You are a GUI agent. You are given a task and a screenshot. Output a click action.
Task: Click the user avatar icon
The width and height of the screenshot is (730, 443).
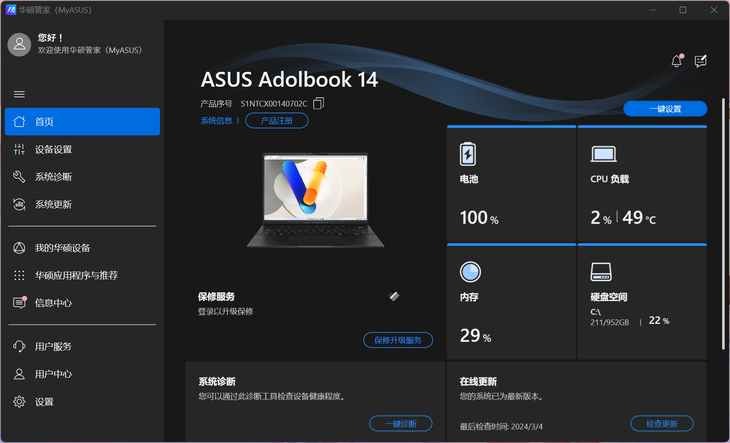pos(20,44)
